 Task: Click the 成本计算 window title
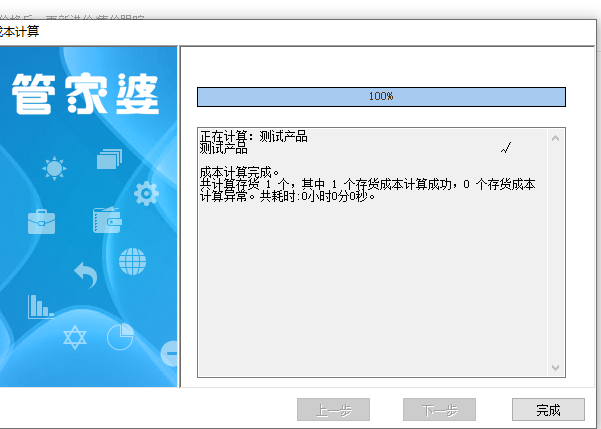[x=19, y=31]
